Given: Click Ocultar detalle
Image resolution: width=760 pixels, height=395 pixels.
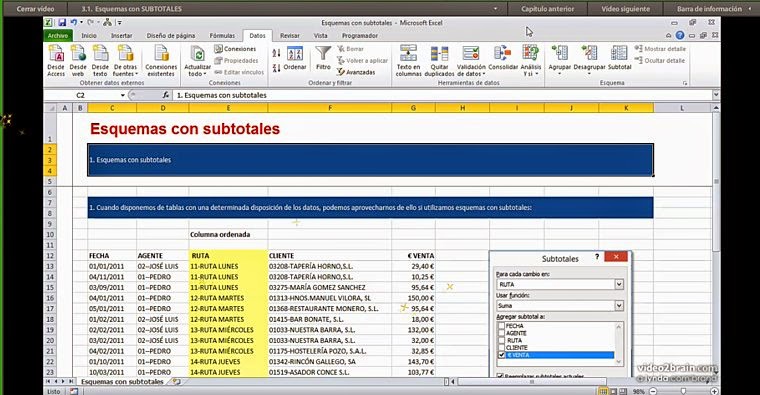Looking at the screenshot, I should pyautogui.click(x=660, y=61).
